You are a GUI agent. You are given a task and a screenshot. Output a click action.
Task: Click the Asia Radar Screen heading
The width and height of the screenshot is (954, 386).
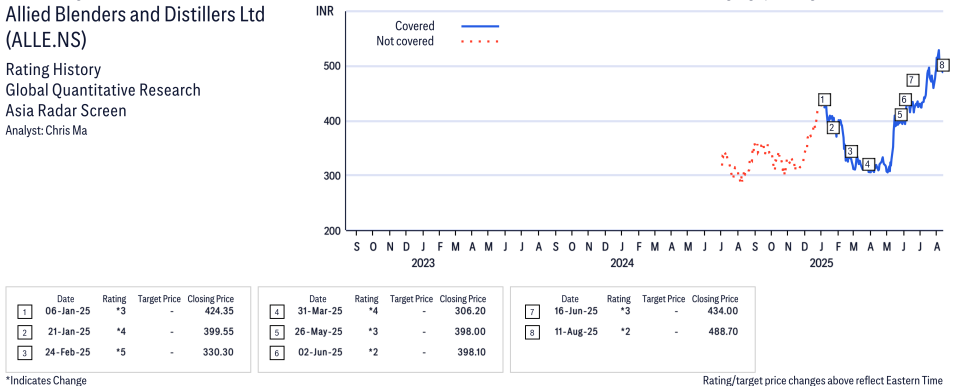66,110
